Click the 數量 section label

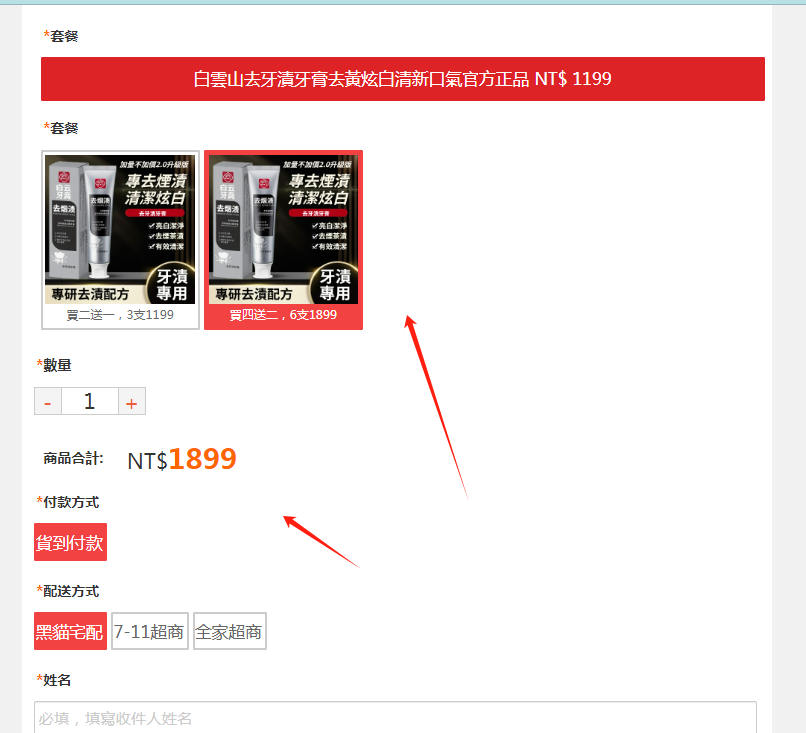pos(53,365)
